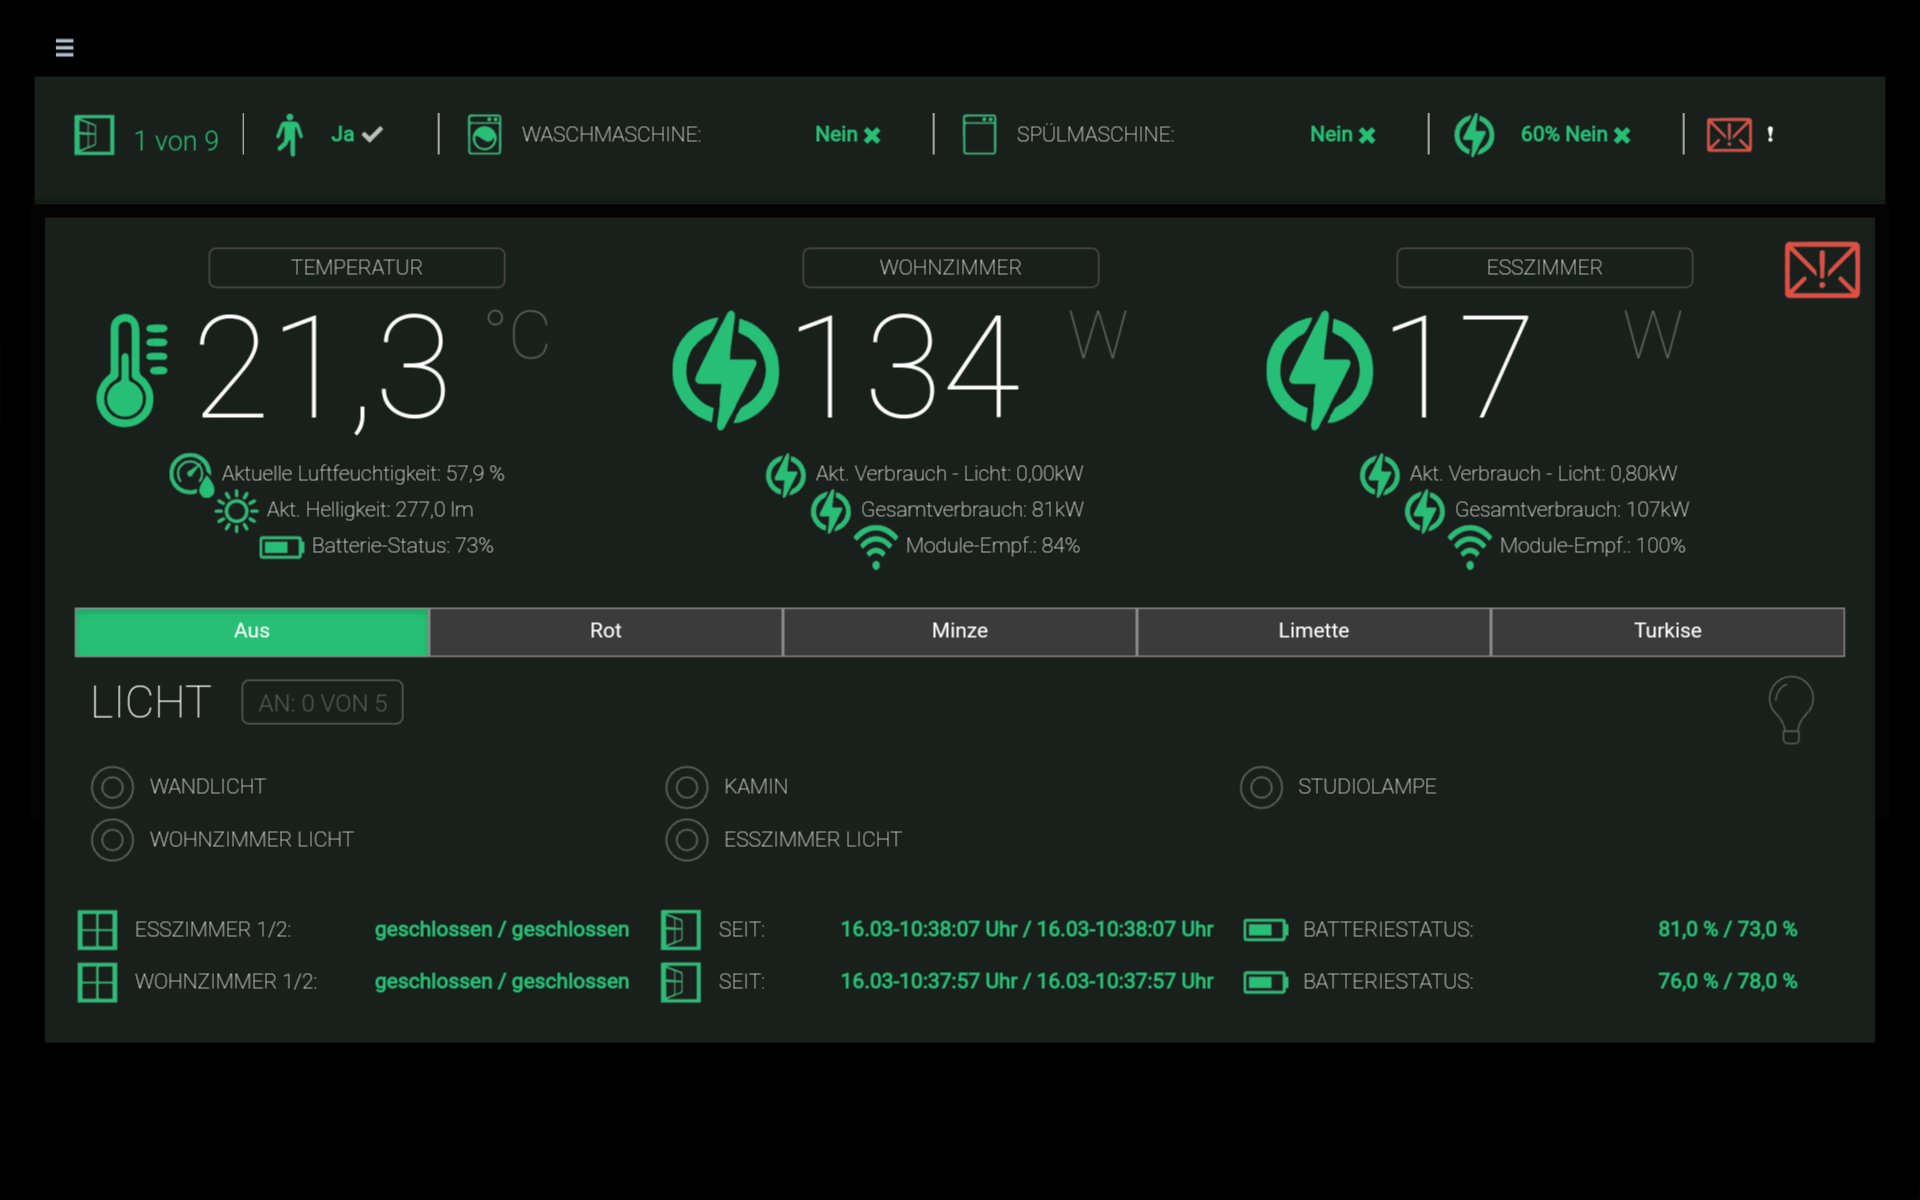Turn on the STUDIOLAMPE
Viewport: 1920px width, 1200px height.
(1262, 787)
